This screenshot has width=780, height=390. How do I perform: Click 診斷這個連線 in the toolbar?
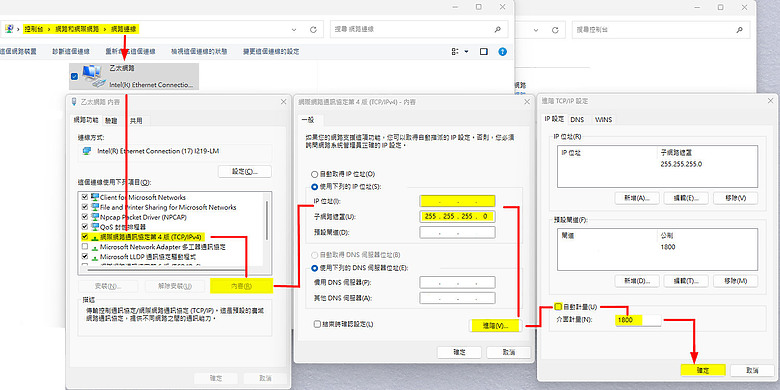pyautogui.click(x=71, y=52)
